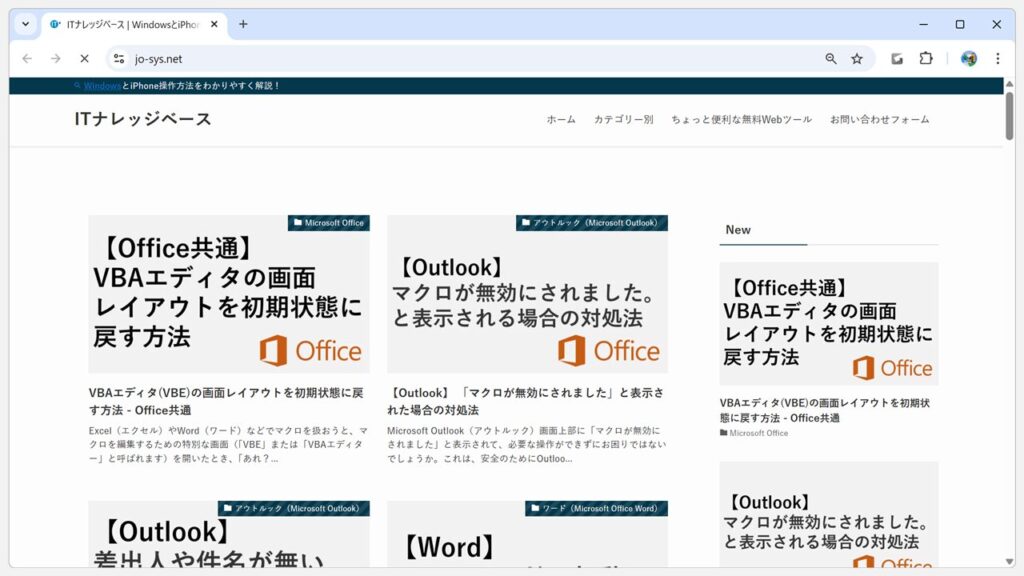Viewport: 1024px width, 576px height.
Task: Open the カテゴリー別 menu item
Action: [x=623, y=120]
